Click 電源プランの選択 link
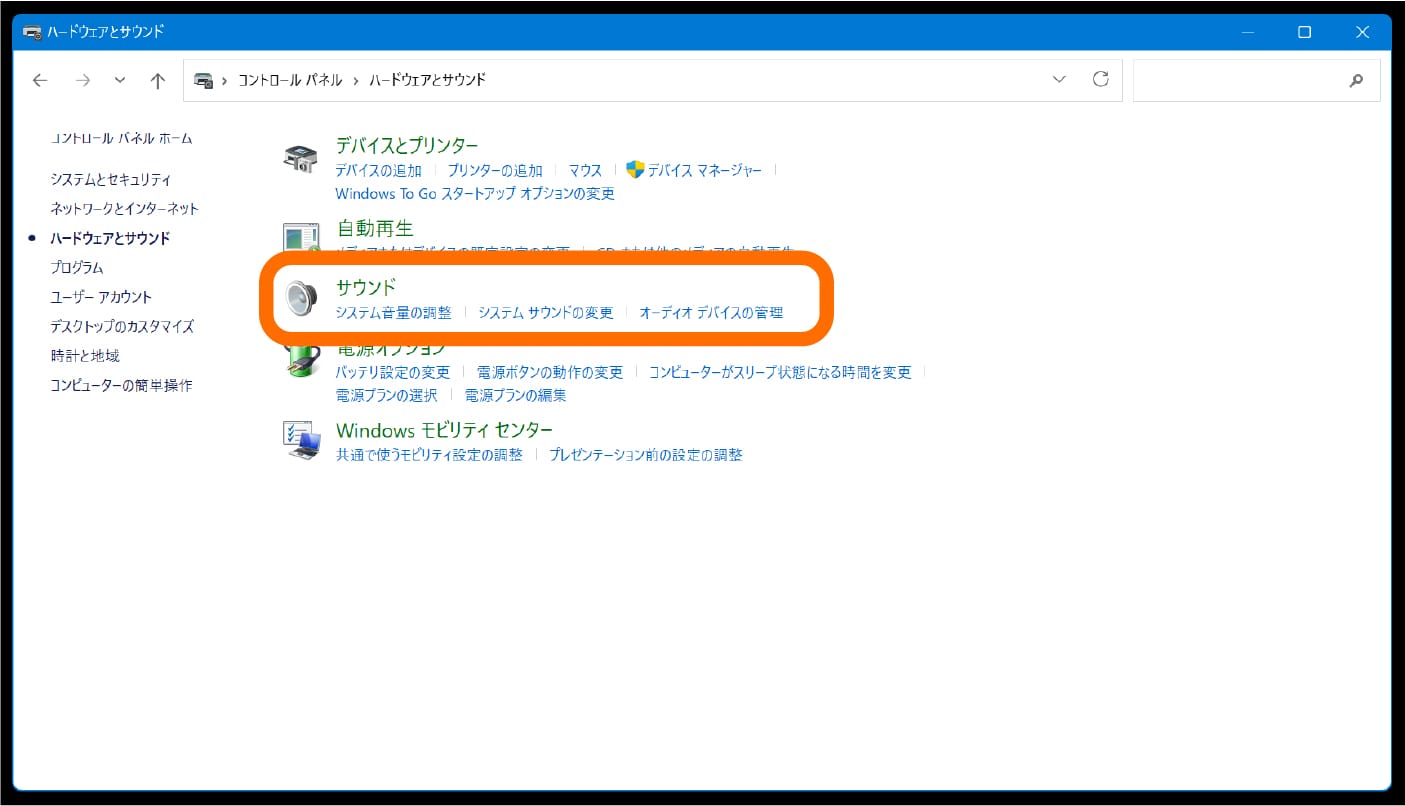1405x806 pixels. 386,395
